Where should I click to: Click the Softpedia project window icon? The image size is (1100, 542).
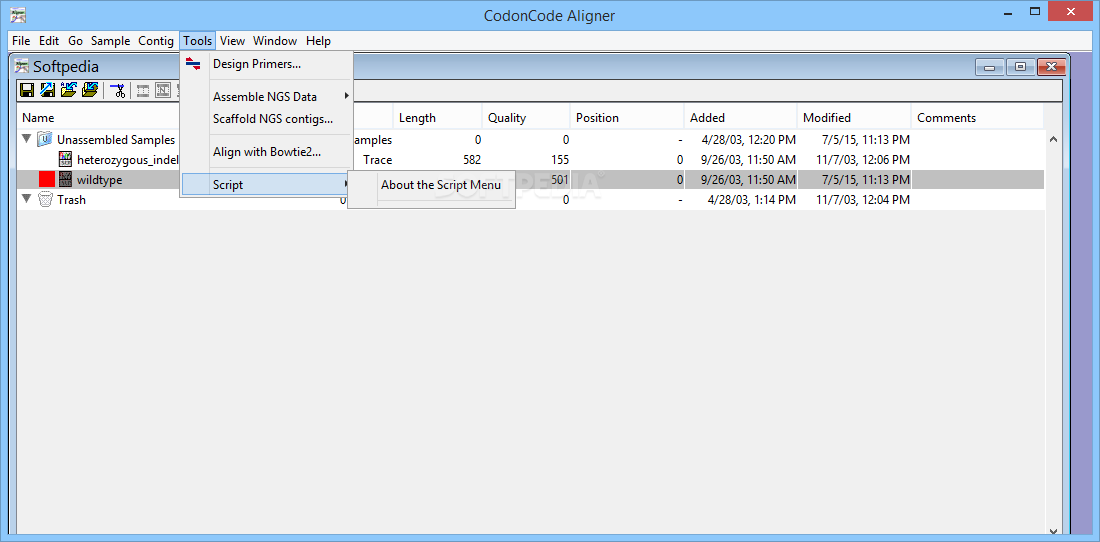[22, 67]
